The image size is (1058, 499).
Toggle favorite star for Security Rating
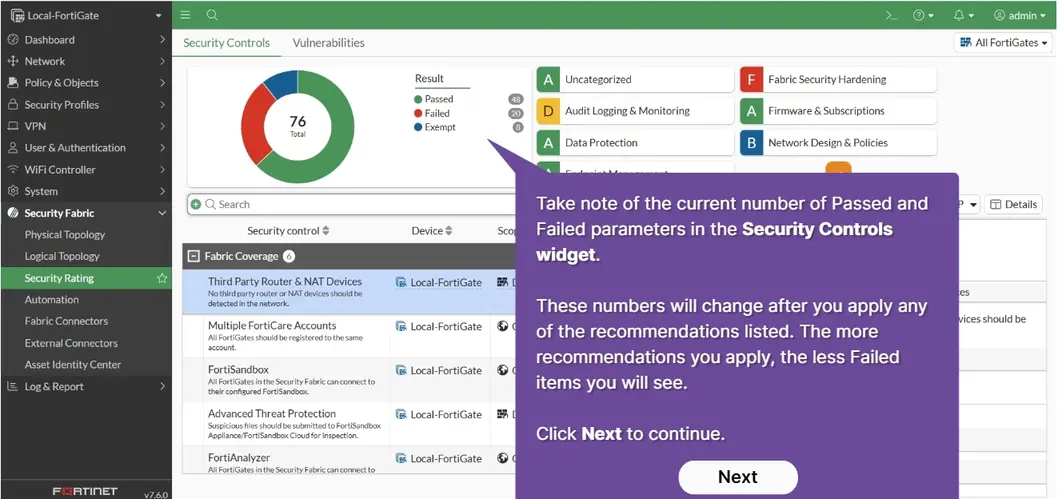coord(162,278)
